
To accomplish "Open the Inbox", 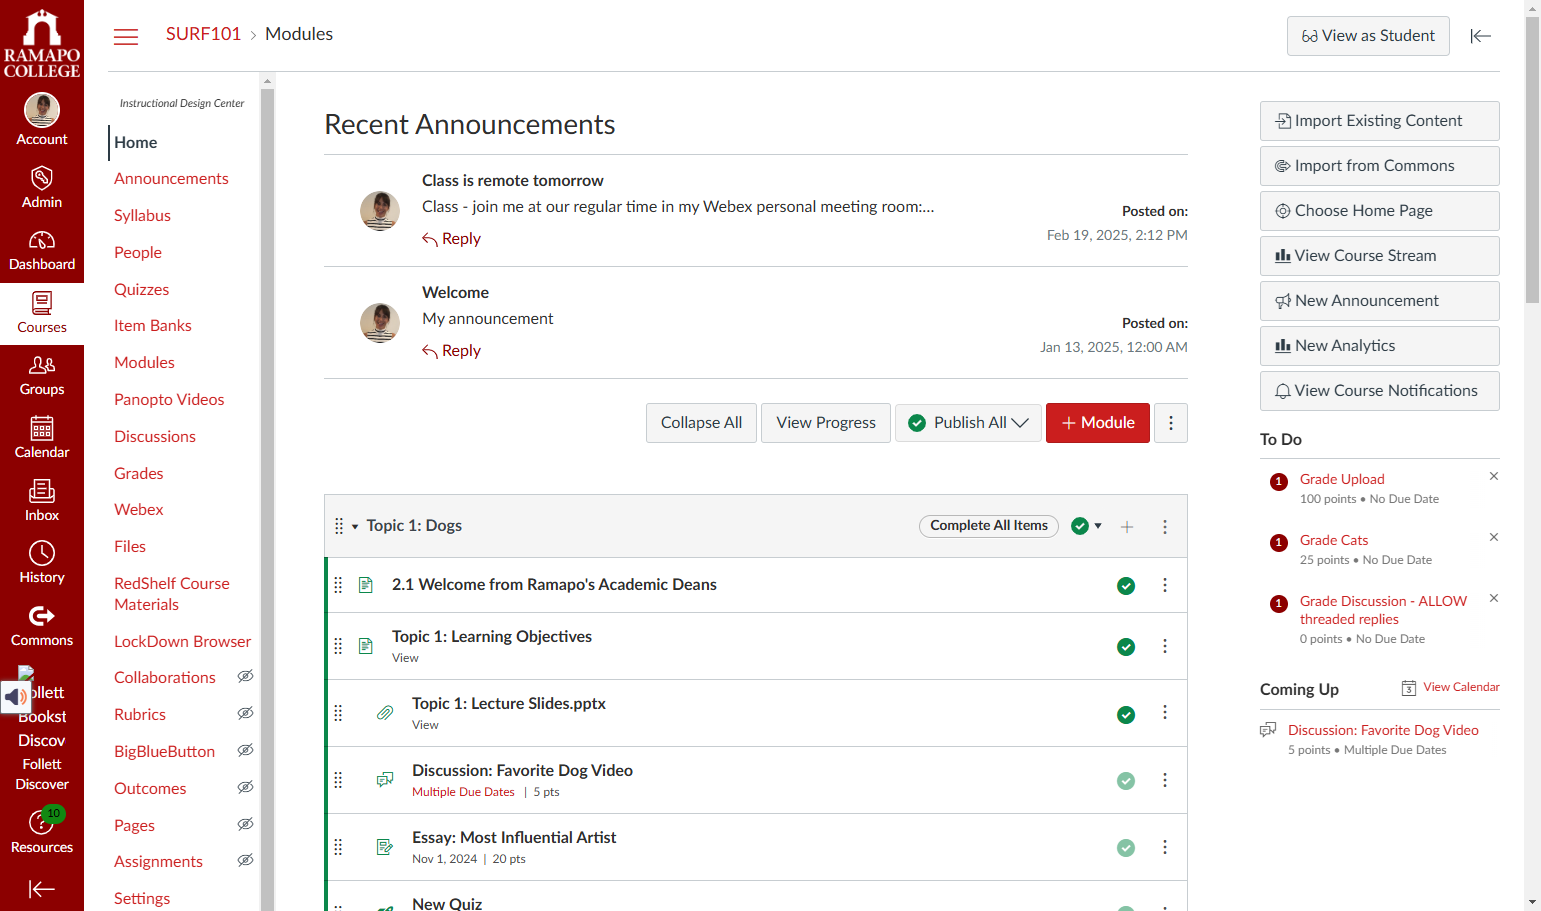I will pos(42,501).
